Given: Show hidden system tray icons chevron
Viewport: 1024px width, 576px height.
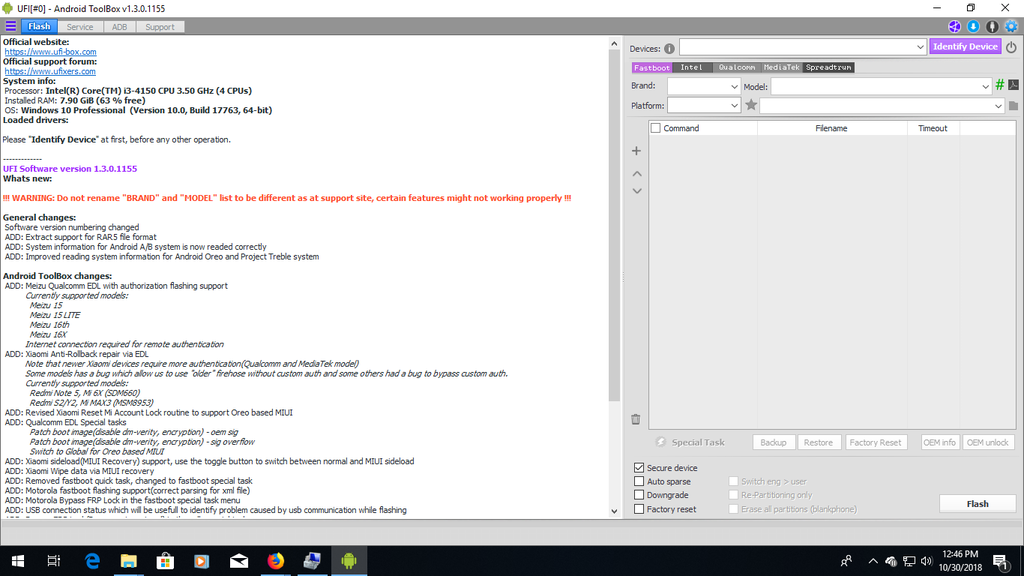Looking at the screenshot, I should click(x=872, y=561).
